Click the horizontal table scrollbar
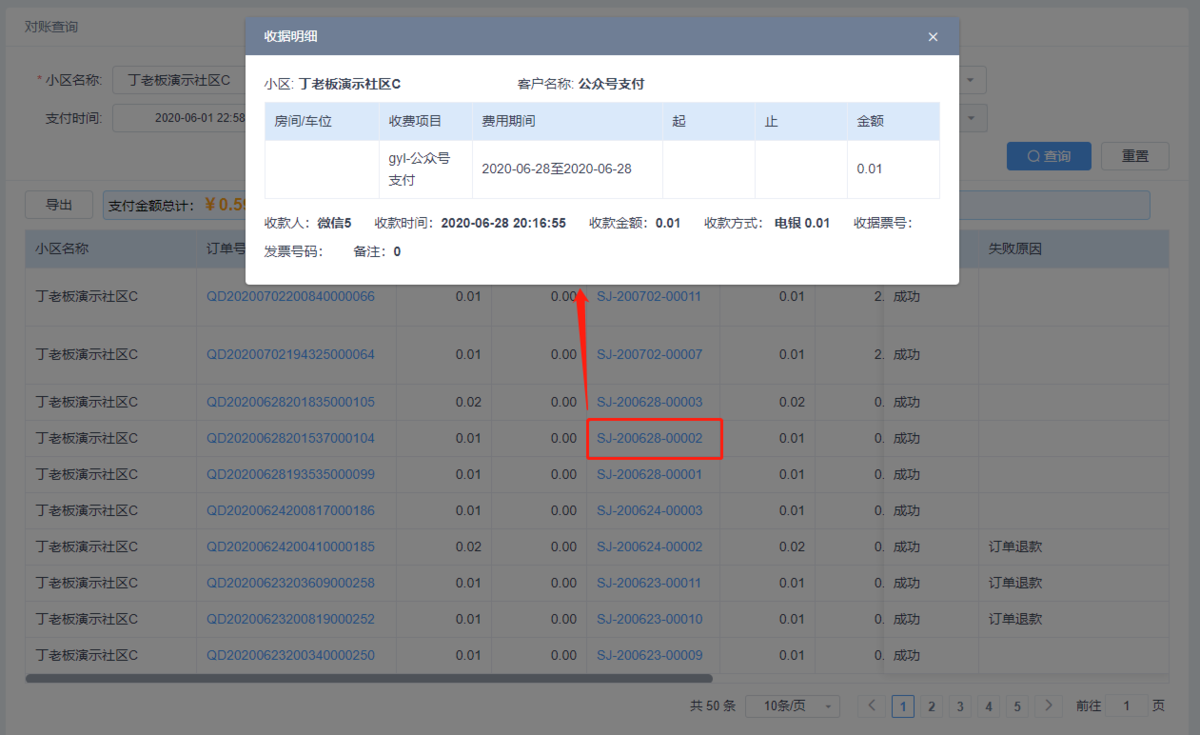The height and width of the screenshot is (735, 1200). pyautogui.click(x=369, y=678)
